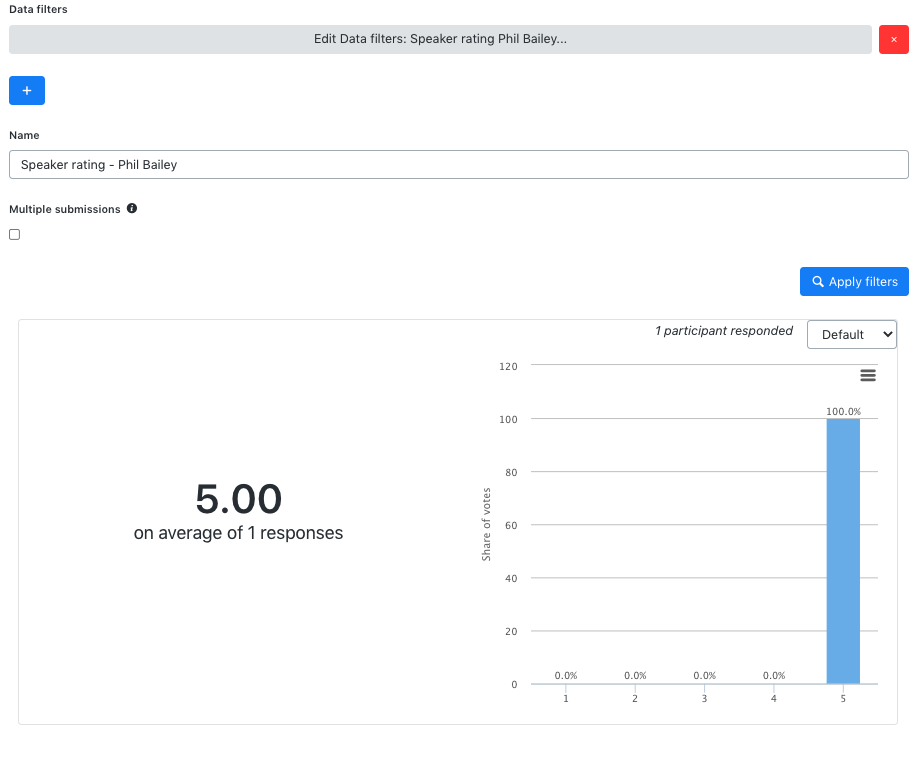Click 'on average of 1 responses' text

238,533
